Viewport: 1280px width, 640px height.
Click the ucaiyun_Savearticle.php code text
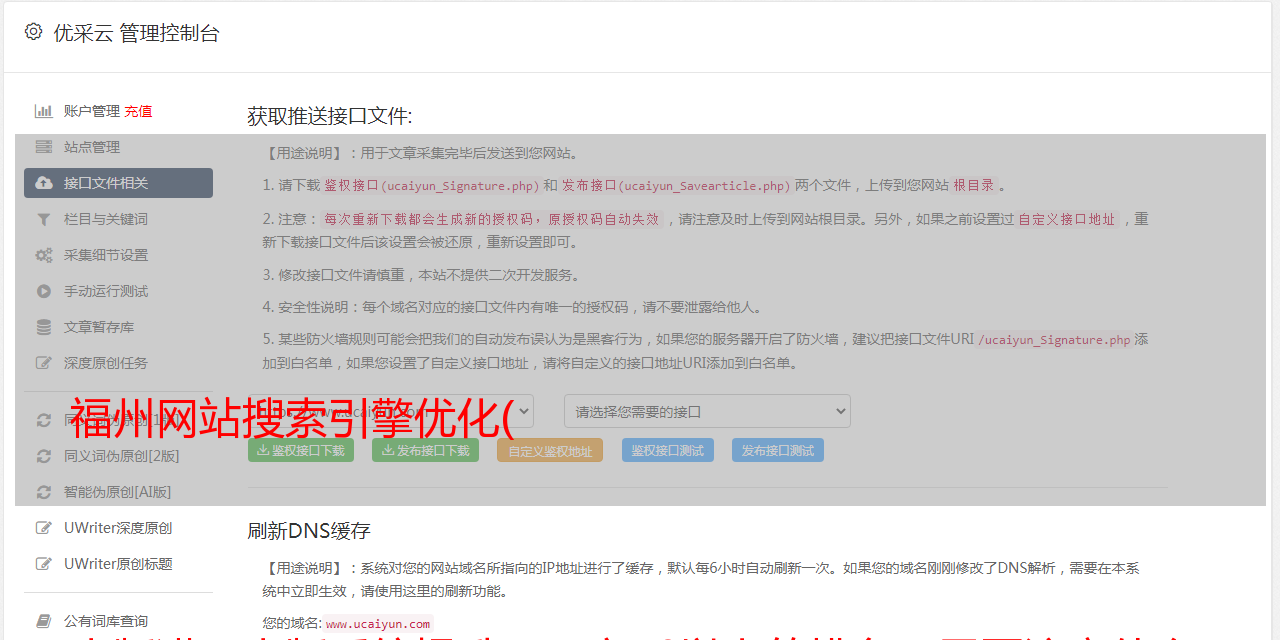click(704, 186)
